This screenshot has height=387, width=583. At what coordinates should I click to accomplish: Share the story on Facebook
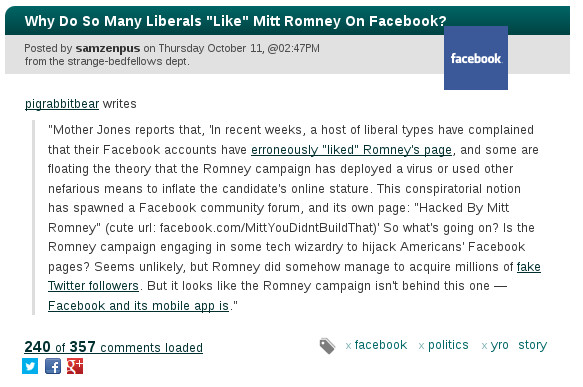point(53,366)
